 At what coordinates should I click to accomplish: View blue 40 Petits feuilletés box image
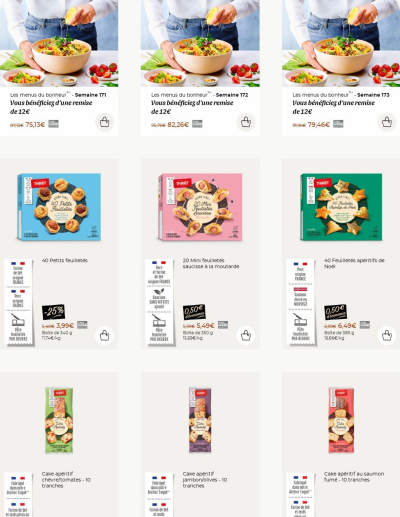(x=59, y=207)
